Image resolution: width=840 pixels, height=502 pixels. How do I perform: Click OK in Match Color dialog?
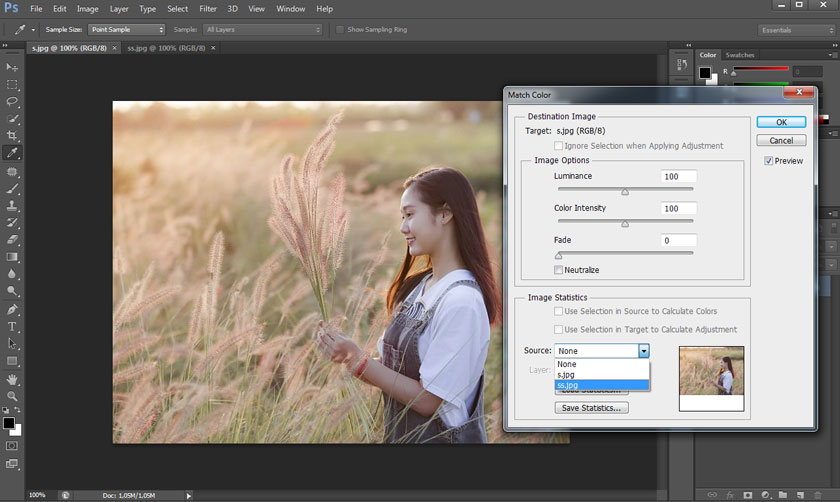point(781,122)
